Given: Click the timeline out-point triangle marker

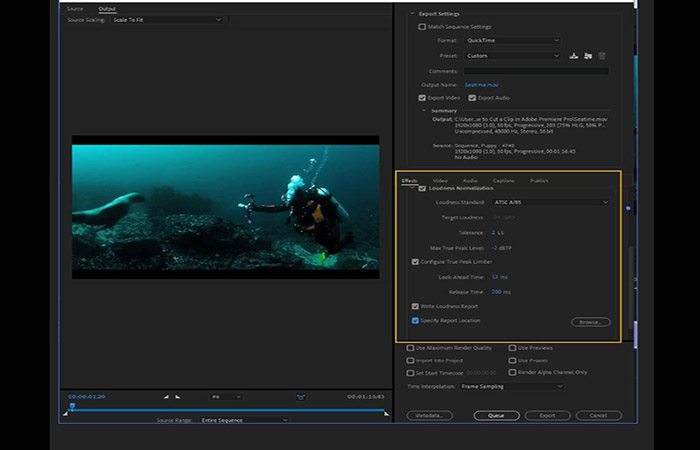Looking at the screenshot, I should pos(386,414).
